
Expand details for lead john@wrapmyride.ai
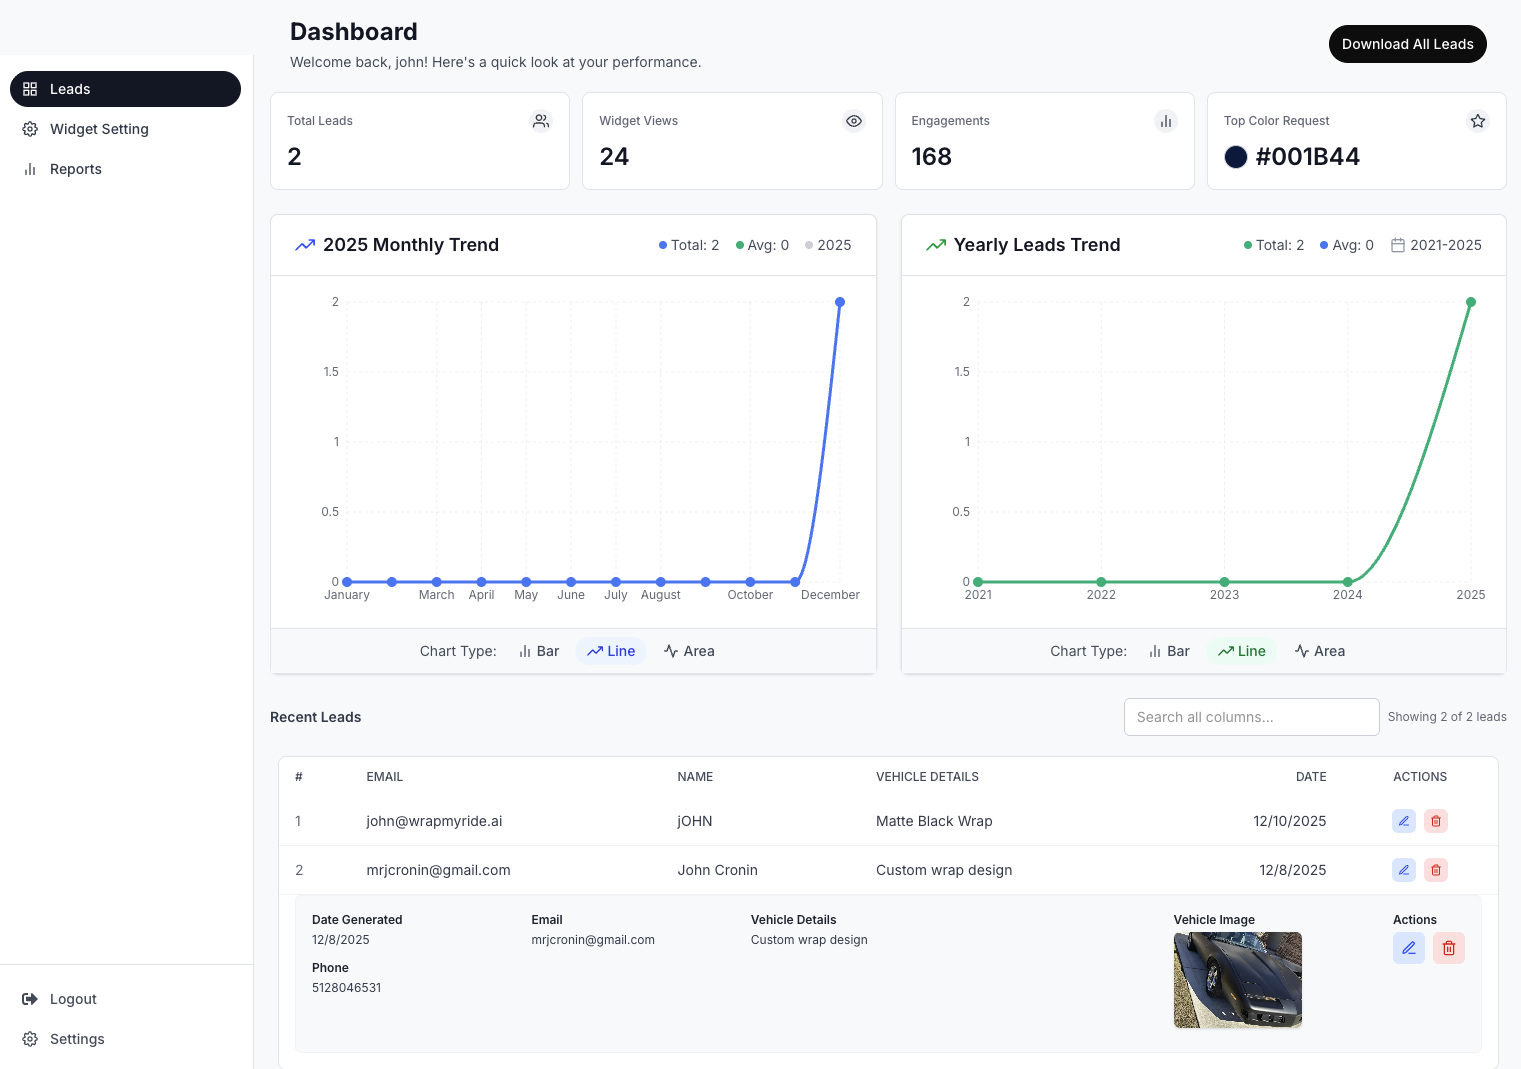[x=434, y=820]
